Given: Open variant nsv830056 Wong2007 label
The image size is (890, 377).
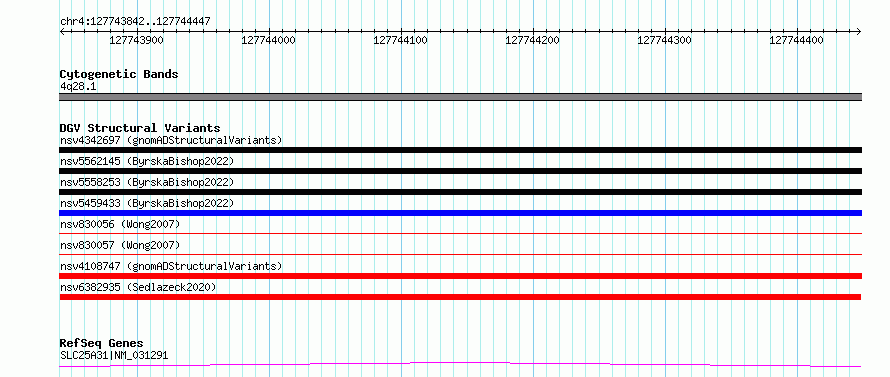Looking at the screenshot, I should 120,224.
